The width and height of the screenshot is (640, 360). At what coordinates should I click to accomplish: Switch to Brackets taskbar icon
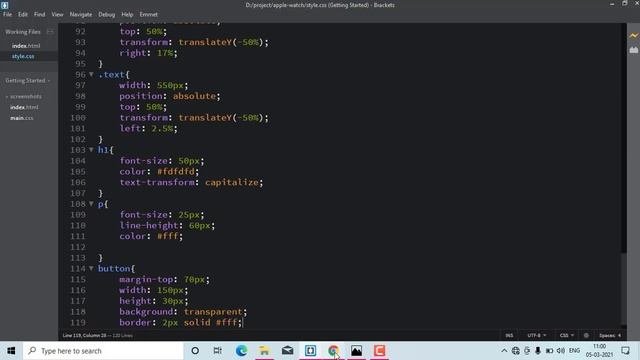(310, 351)
